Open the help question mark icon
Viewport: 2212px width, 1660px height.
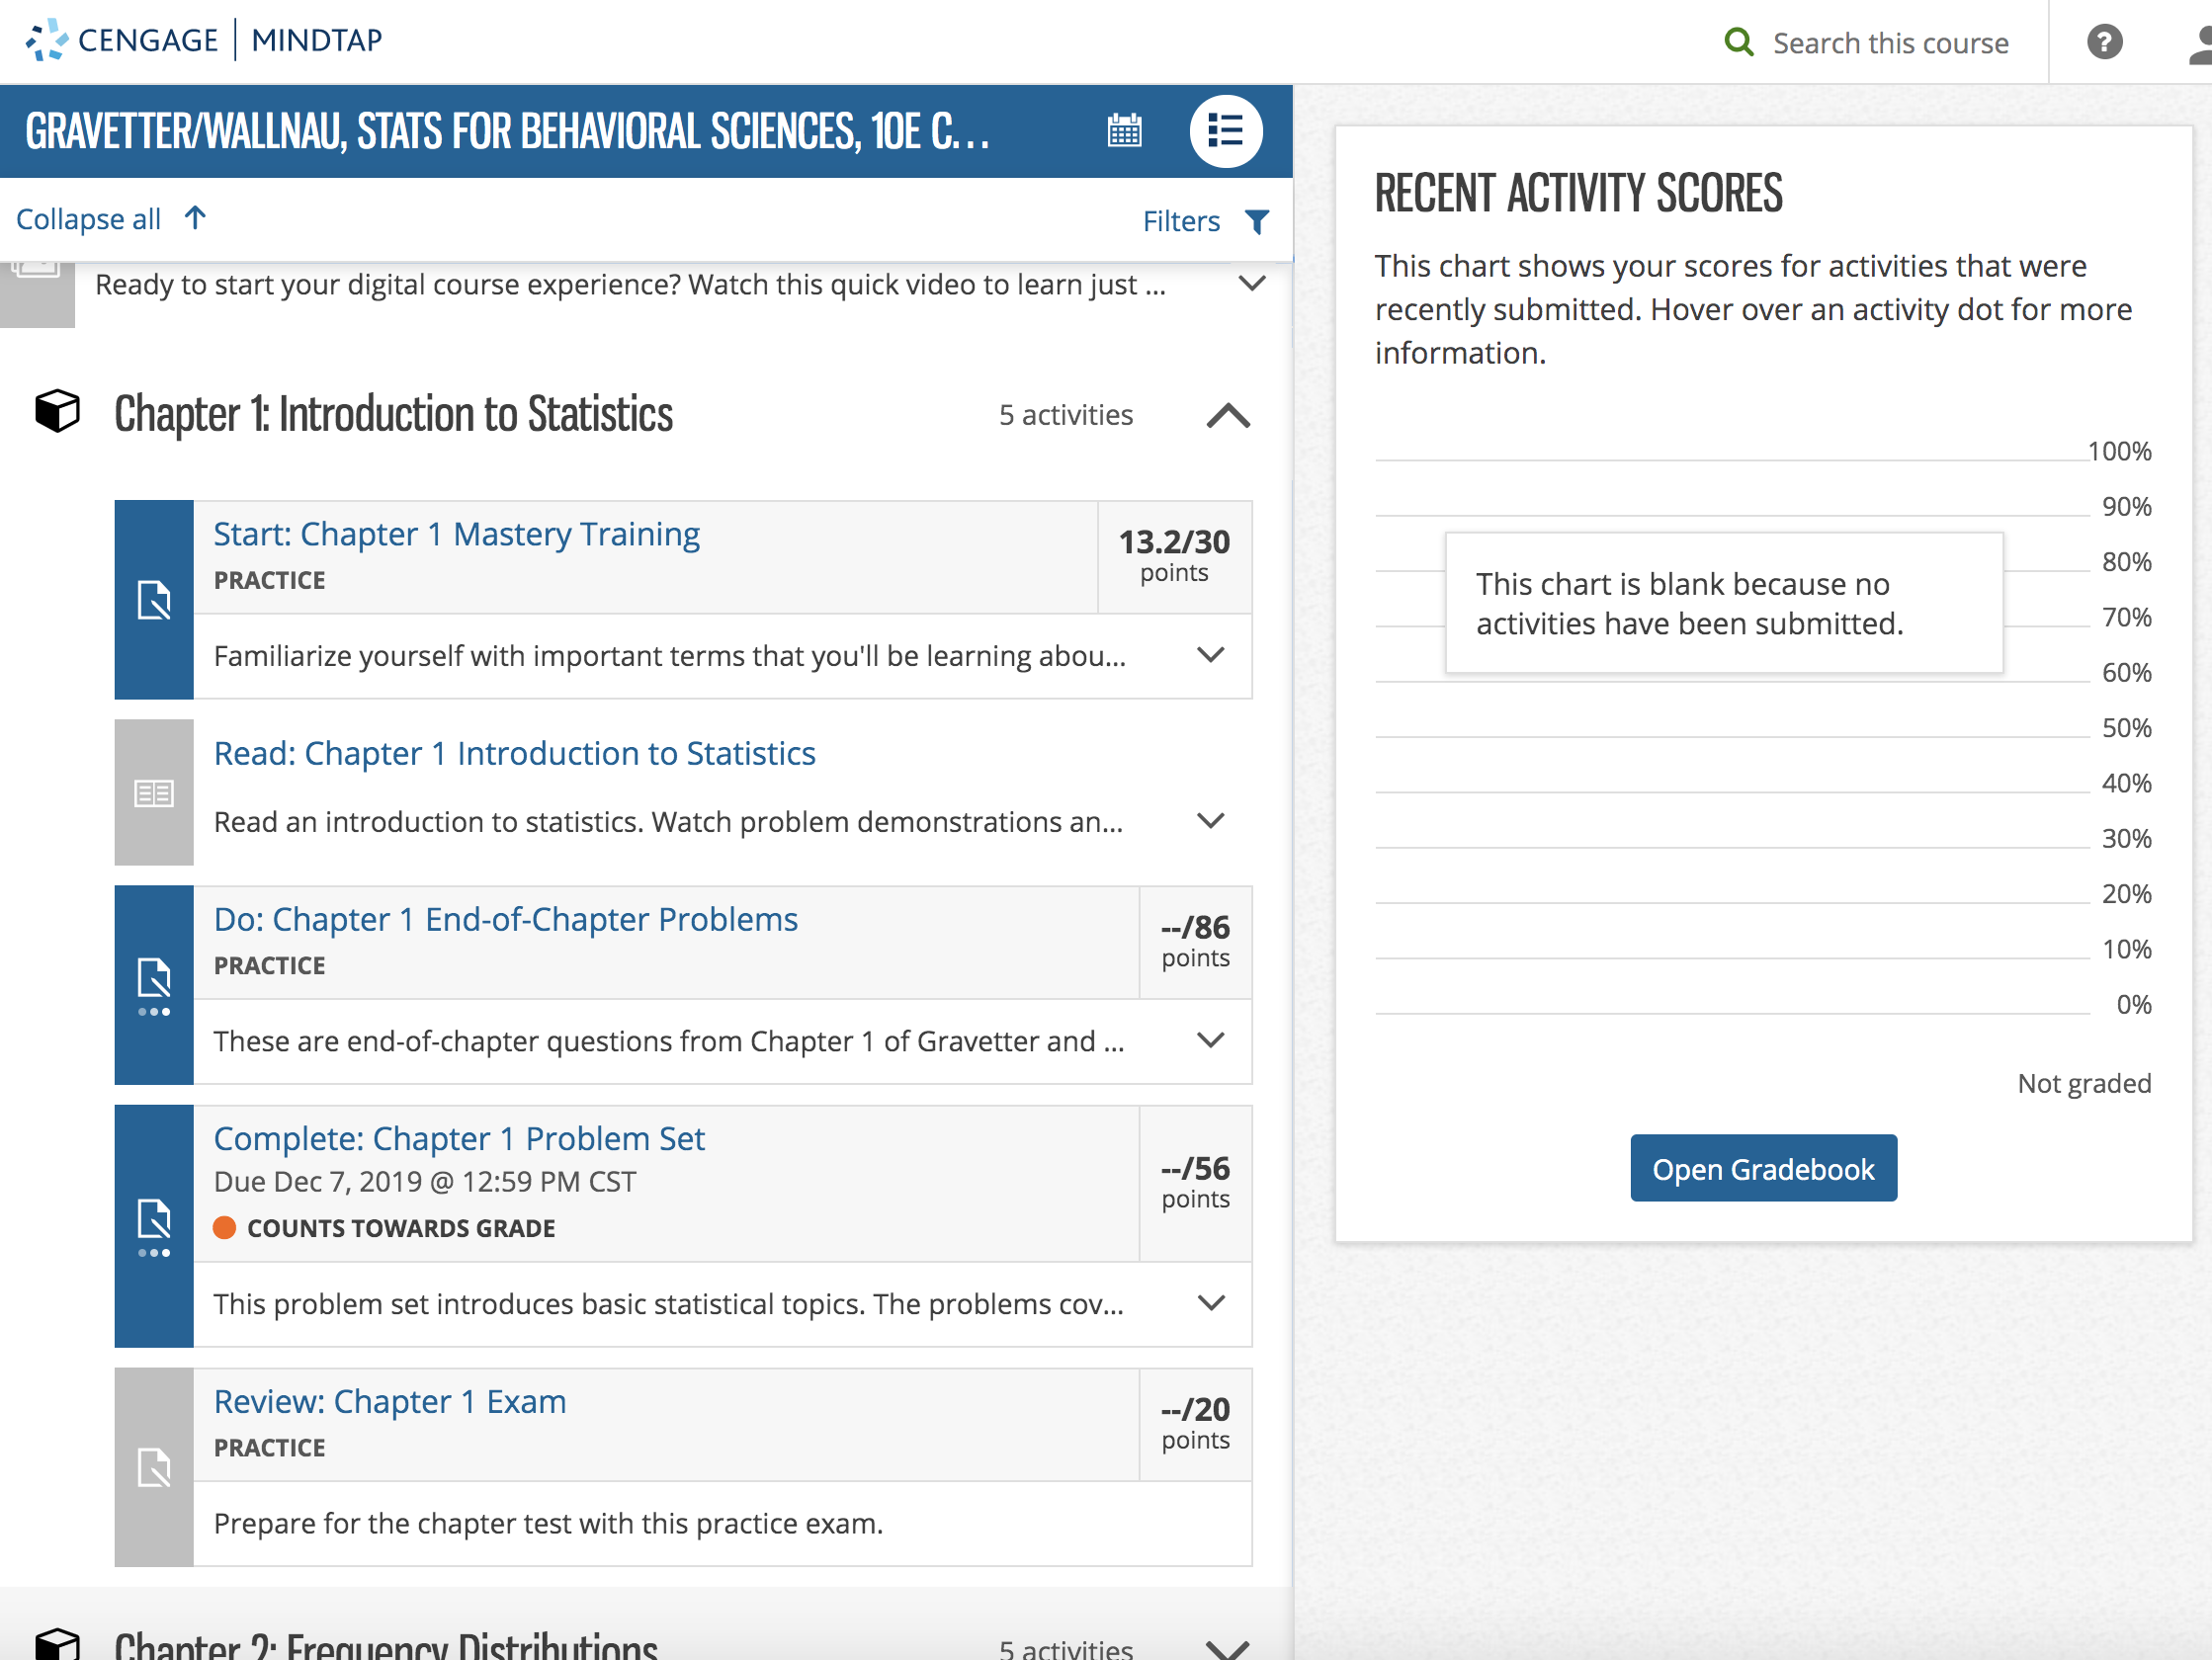click(2104, 42)
